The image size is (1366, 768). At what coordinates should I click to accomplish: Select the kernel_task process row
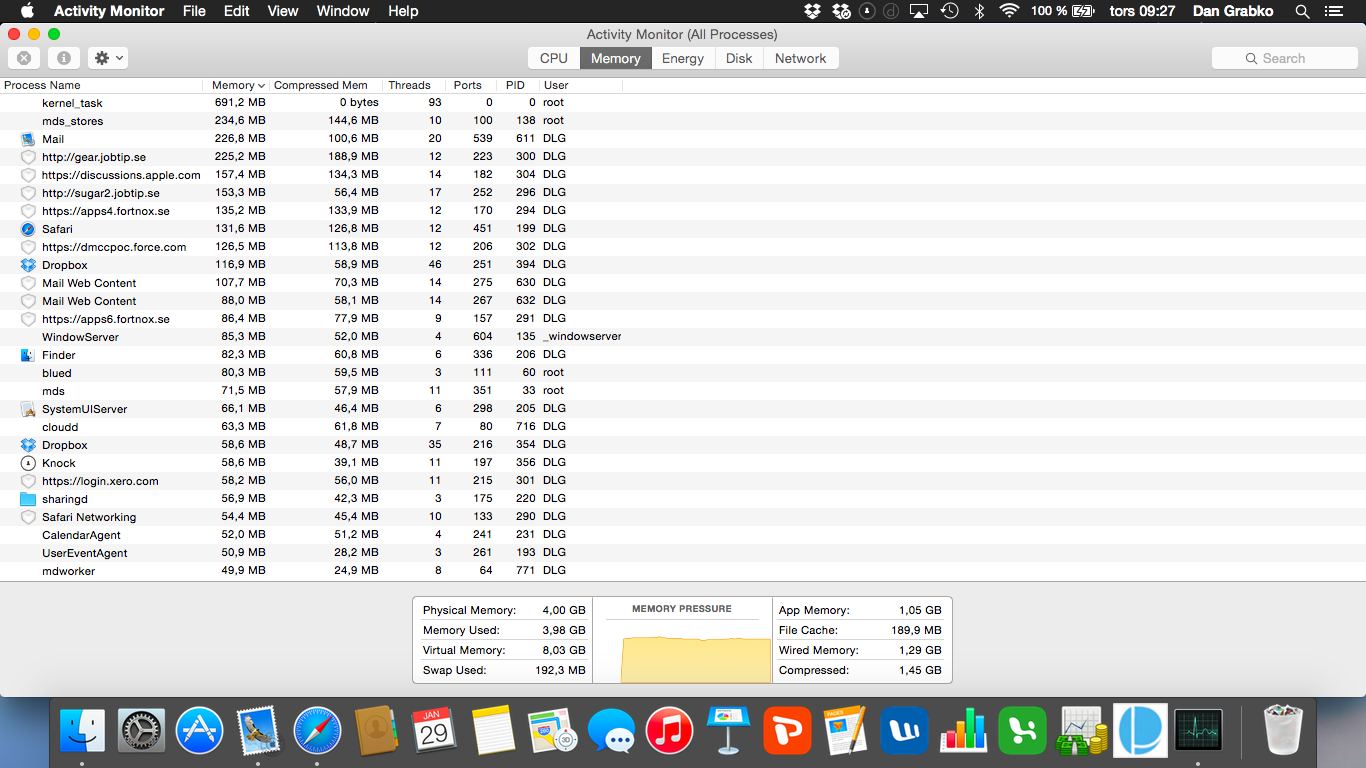683,103
